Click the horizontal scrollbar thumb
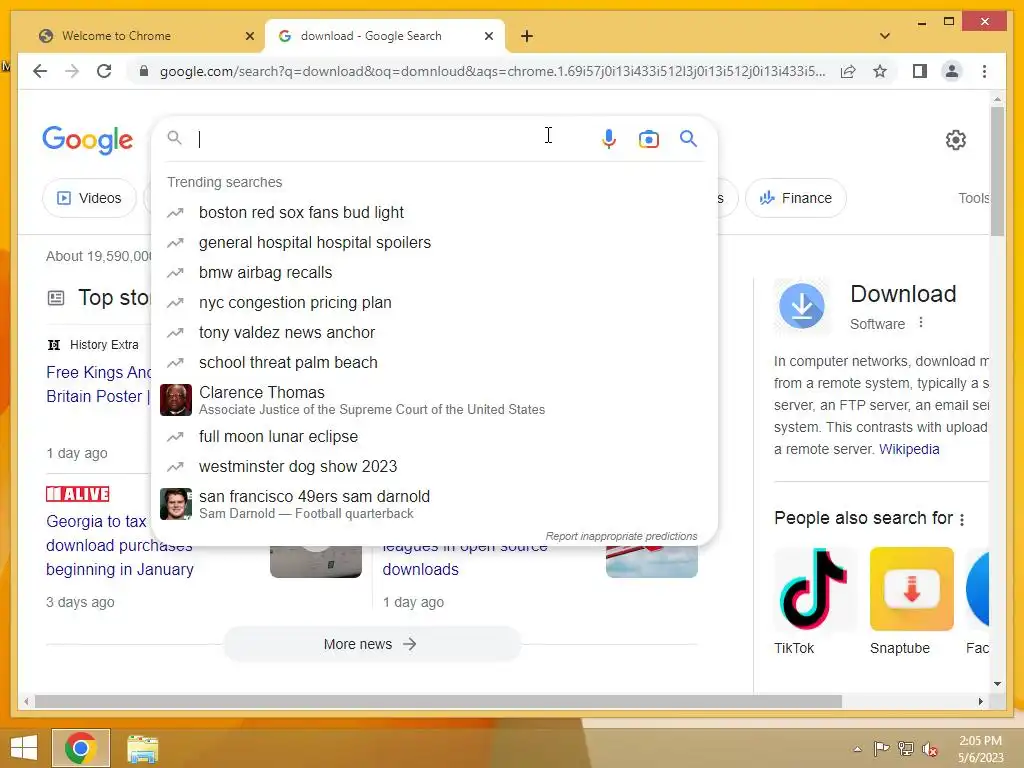The height and width of the screenshot is (768, 1024). (x=438, y=701)
